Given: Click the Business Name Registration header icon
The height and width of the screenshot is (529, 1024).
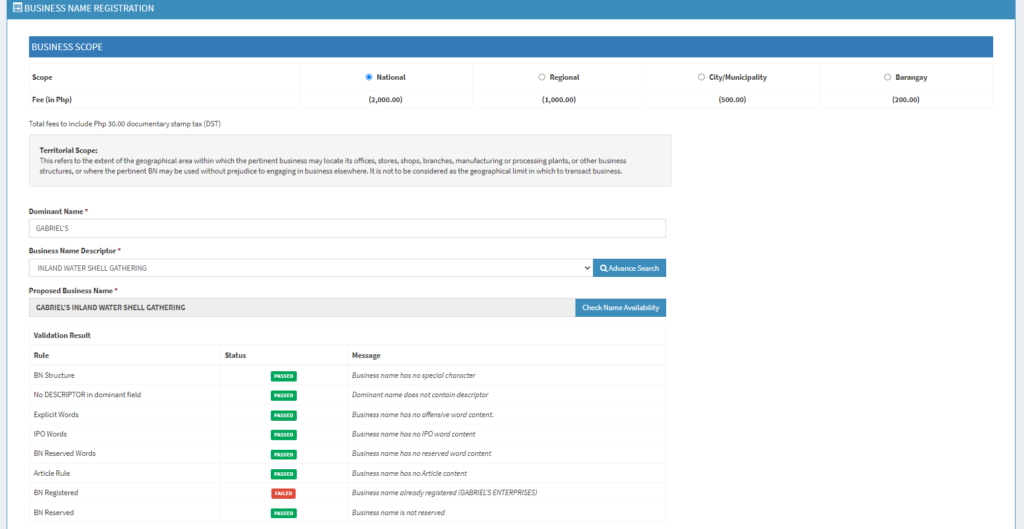Looking at the screenshot, I should click(x=17, y=8).
